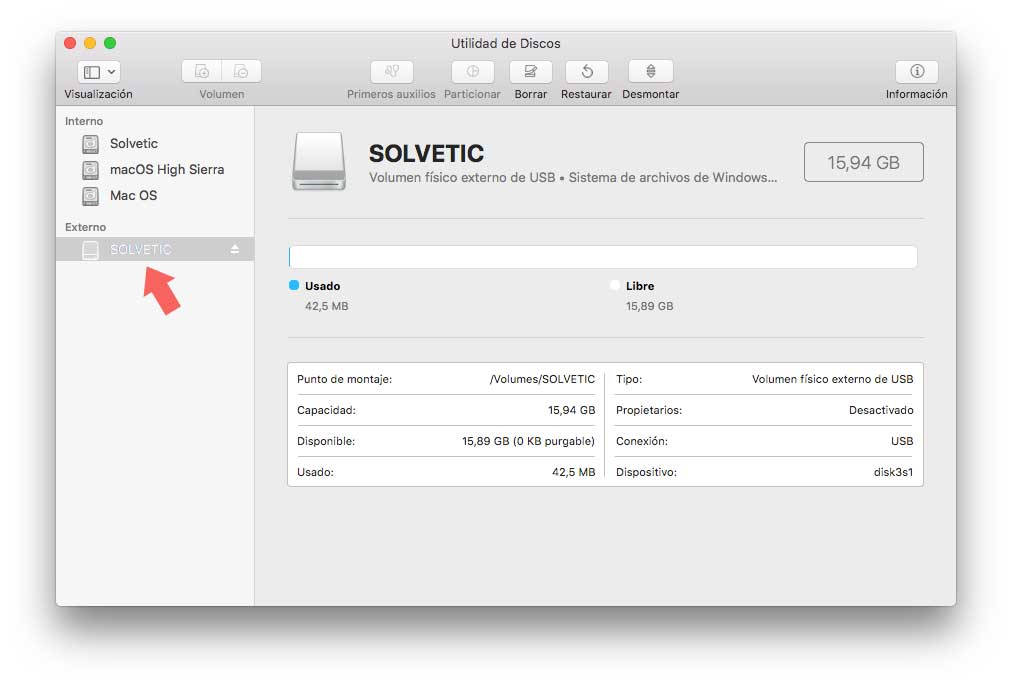The image size is (1012, 686).
Task: Click the SOLVETIC external drive sidebar icon
Action: tap(90, 250)
